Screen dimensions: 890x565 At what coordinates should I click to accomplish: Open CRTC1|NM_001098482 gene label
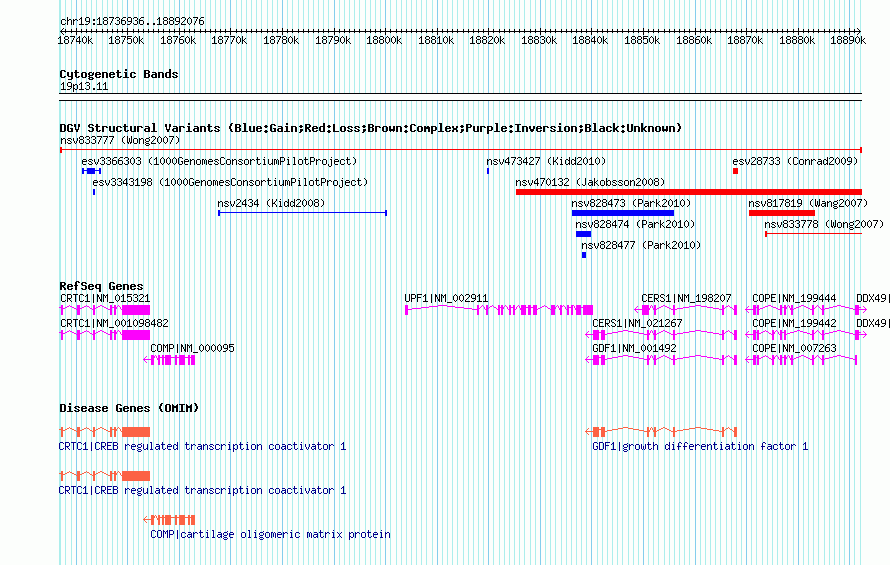point(114,324)
